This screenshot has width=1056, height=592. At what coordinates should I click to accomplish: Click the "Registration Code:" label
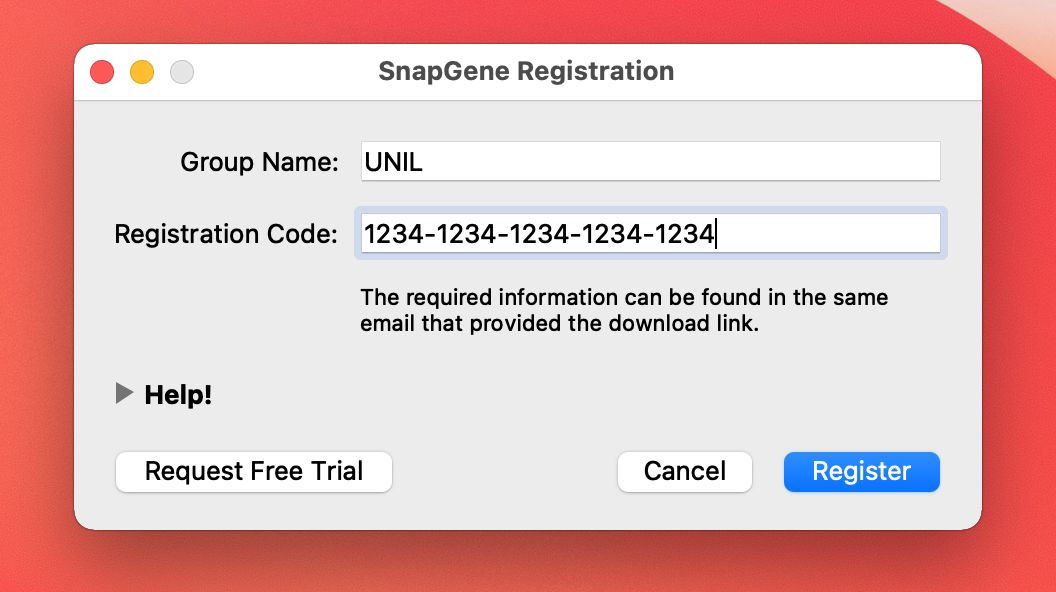[x=227, y=234]
